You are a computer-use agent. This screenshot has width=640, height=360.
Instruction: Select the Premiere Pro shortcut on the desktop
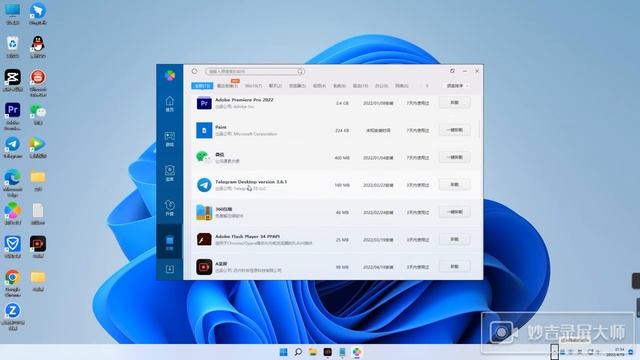click(13, 116)
